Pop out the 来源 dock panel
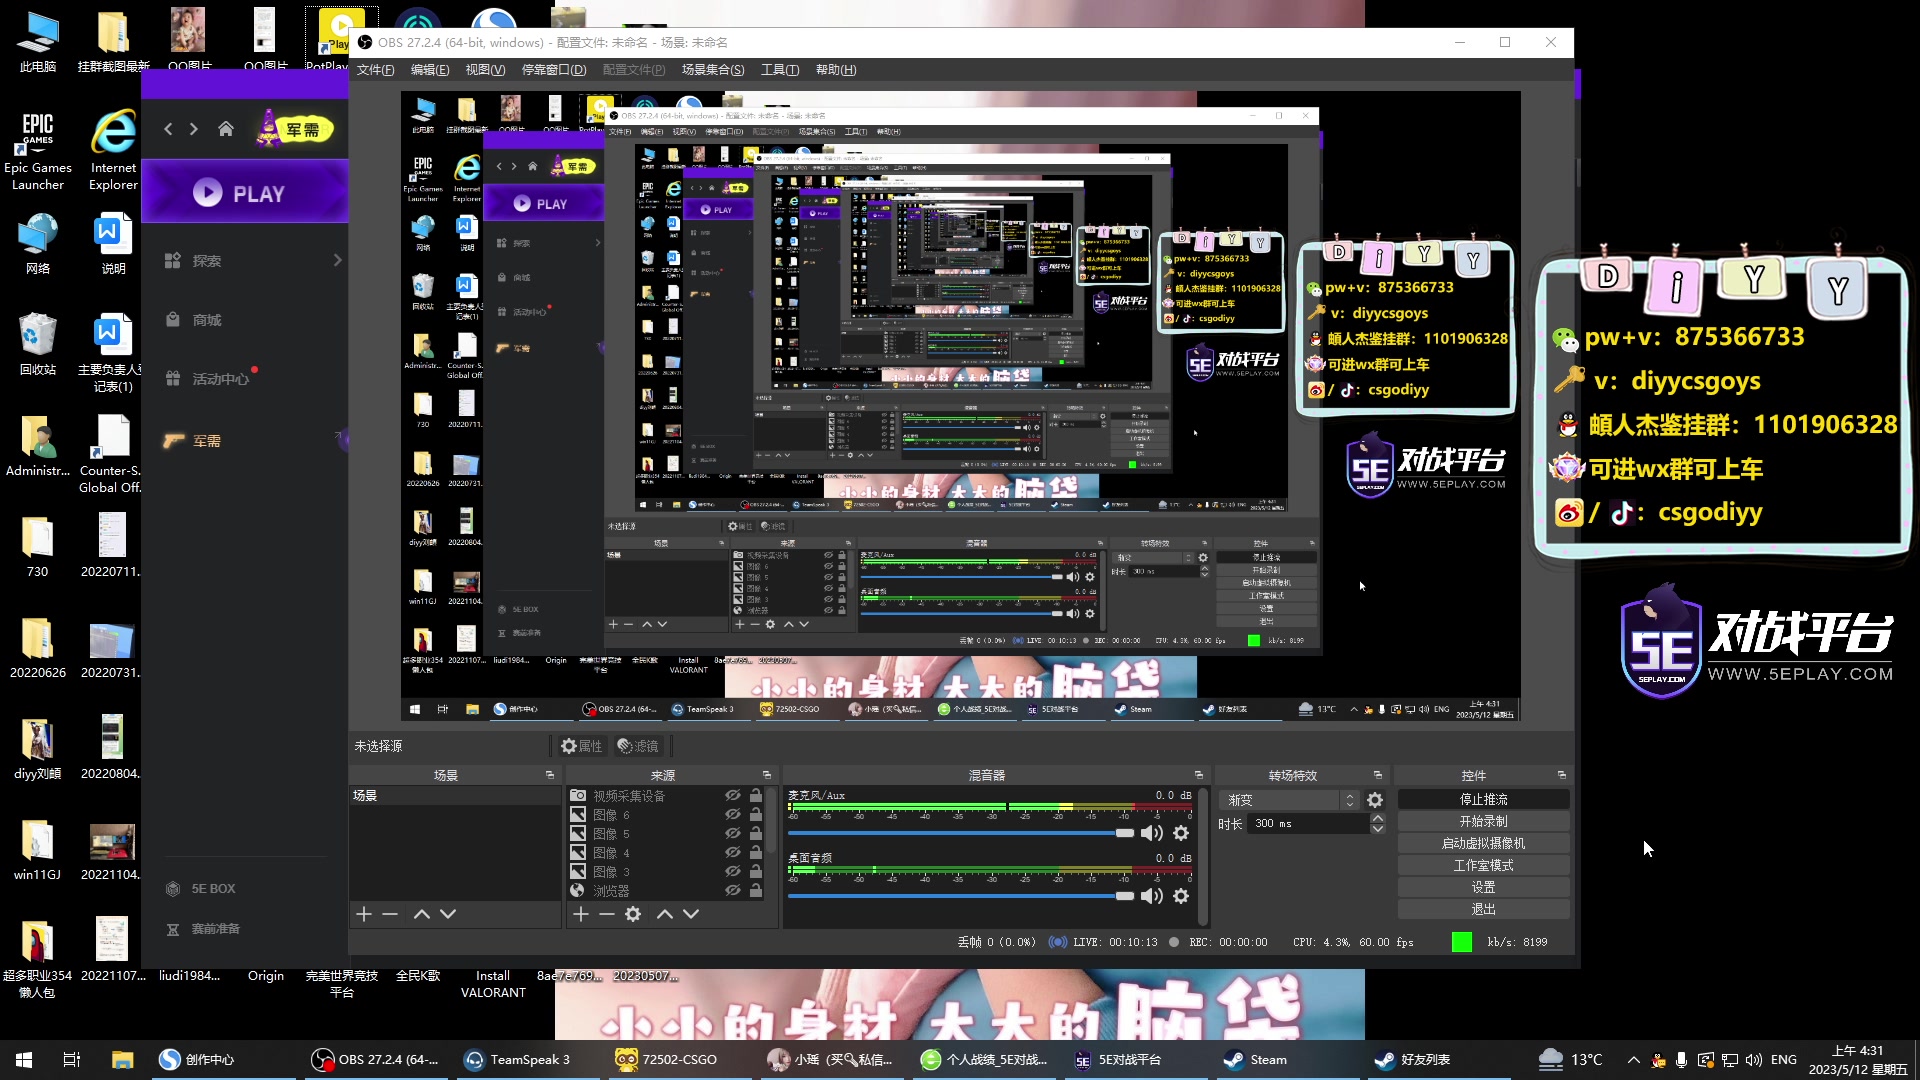The width and height of the screenshot is (1920, 1080). (x=767, y=775)
